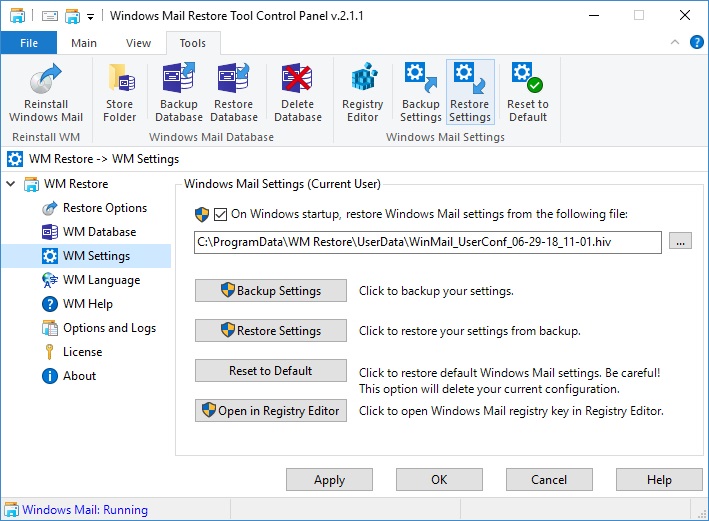Switch to the View ribbon tab
This screenshot has height=521, width=709.
point(138,43)
